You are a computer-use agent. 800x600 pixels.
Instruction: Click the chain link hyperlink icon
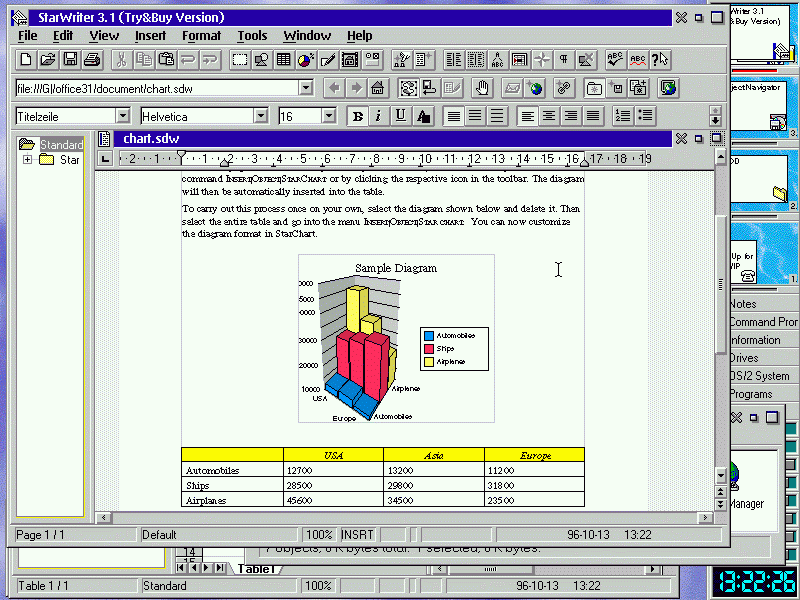coord(564,88)
